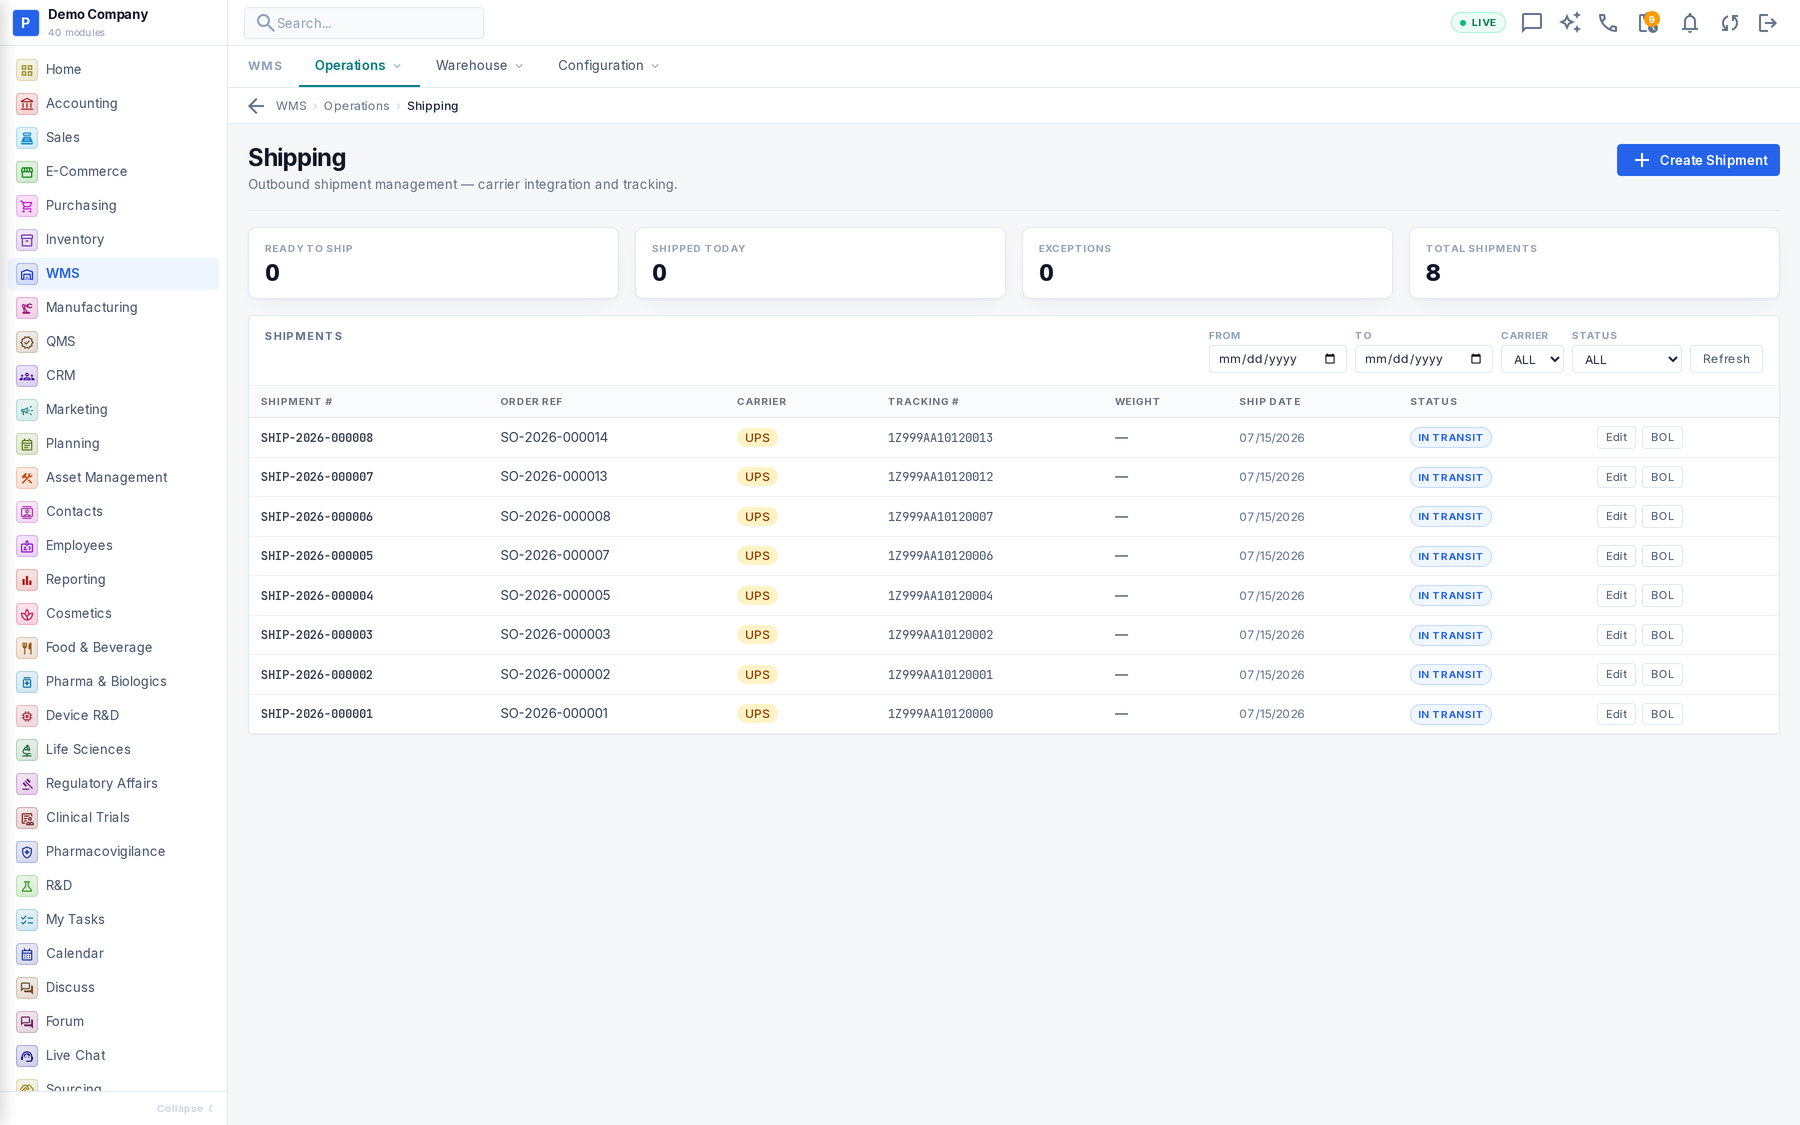Open the AI sparkle assistant icon

(1570, 23)
